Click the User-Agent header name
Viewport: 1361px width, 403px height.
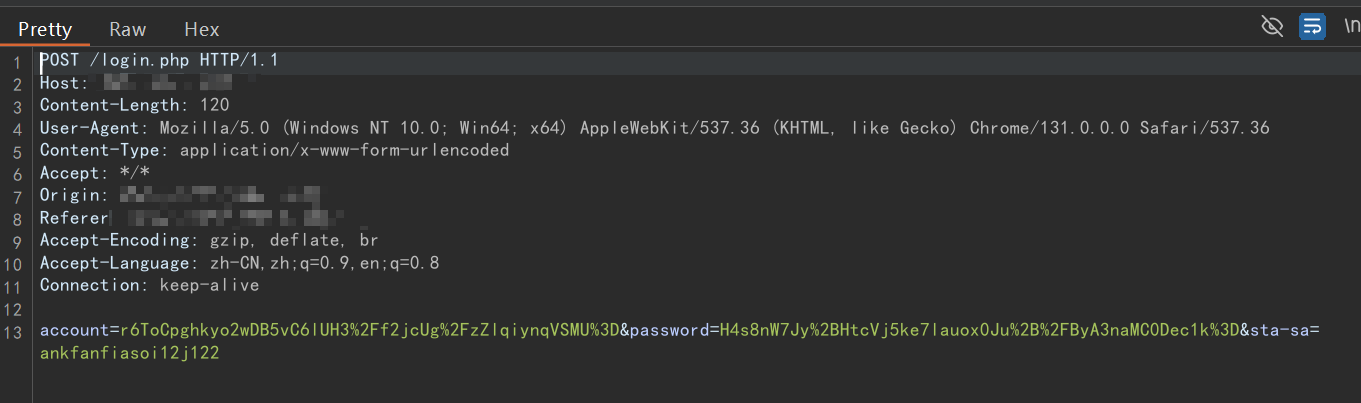[94, 128]
